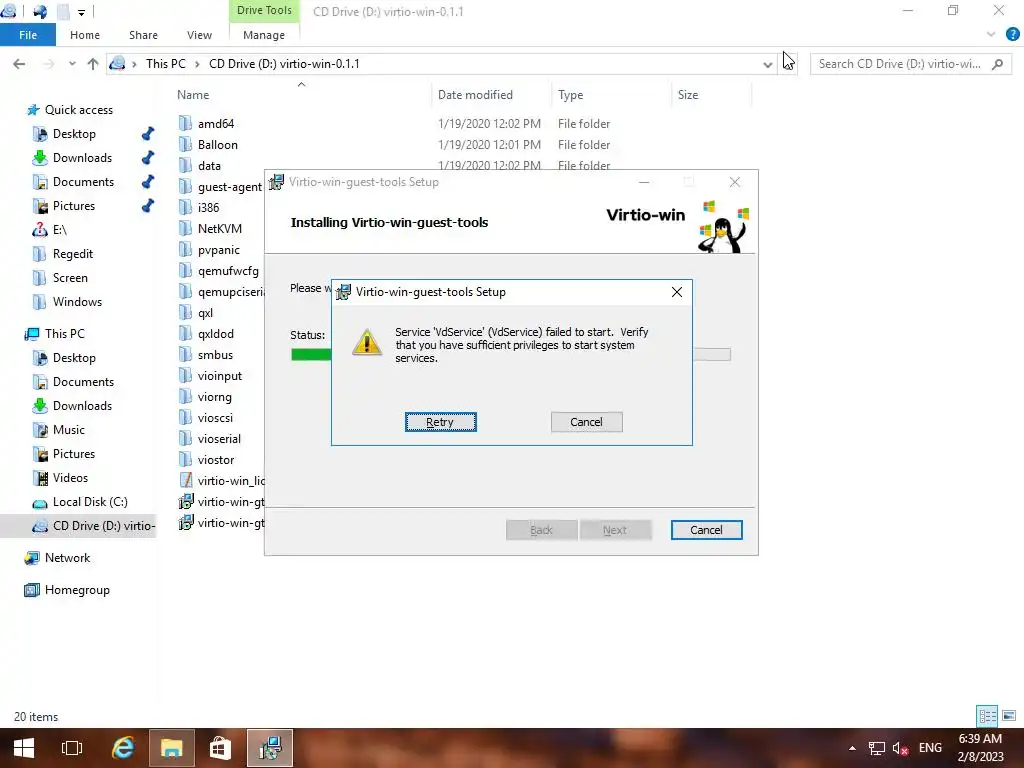Image resolution: width=1024 pixels, height=768 pixels.
Task: Select the i386 folder
Action: click(x=208, y=207)
